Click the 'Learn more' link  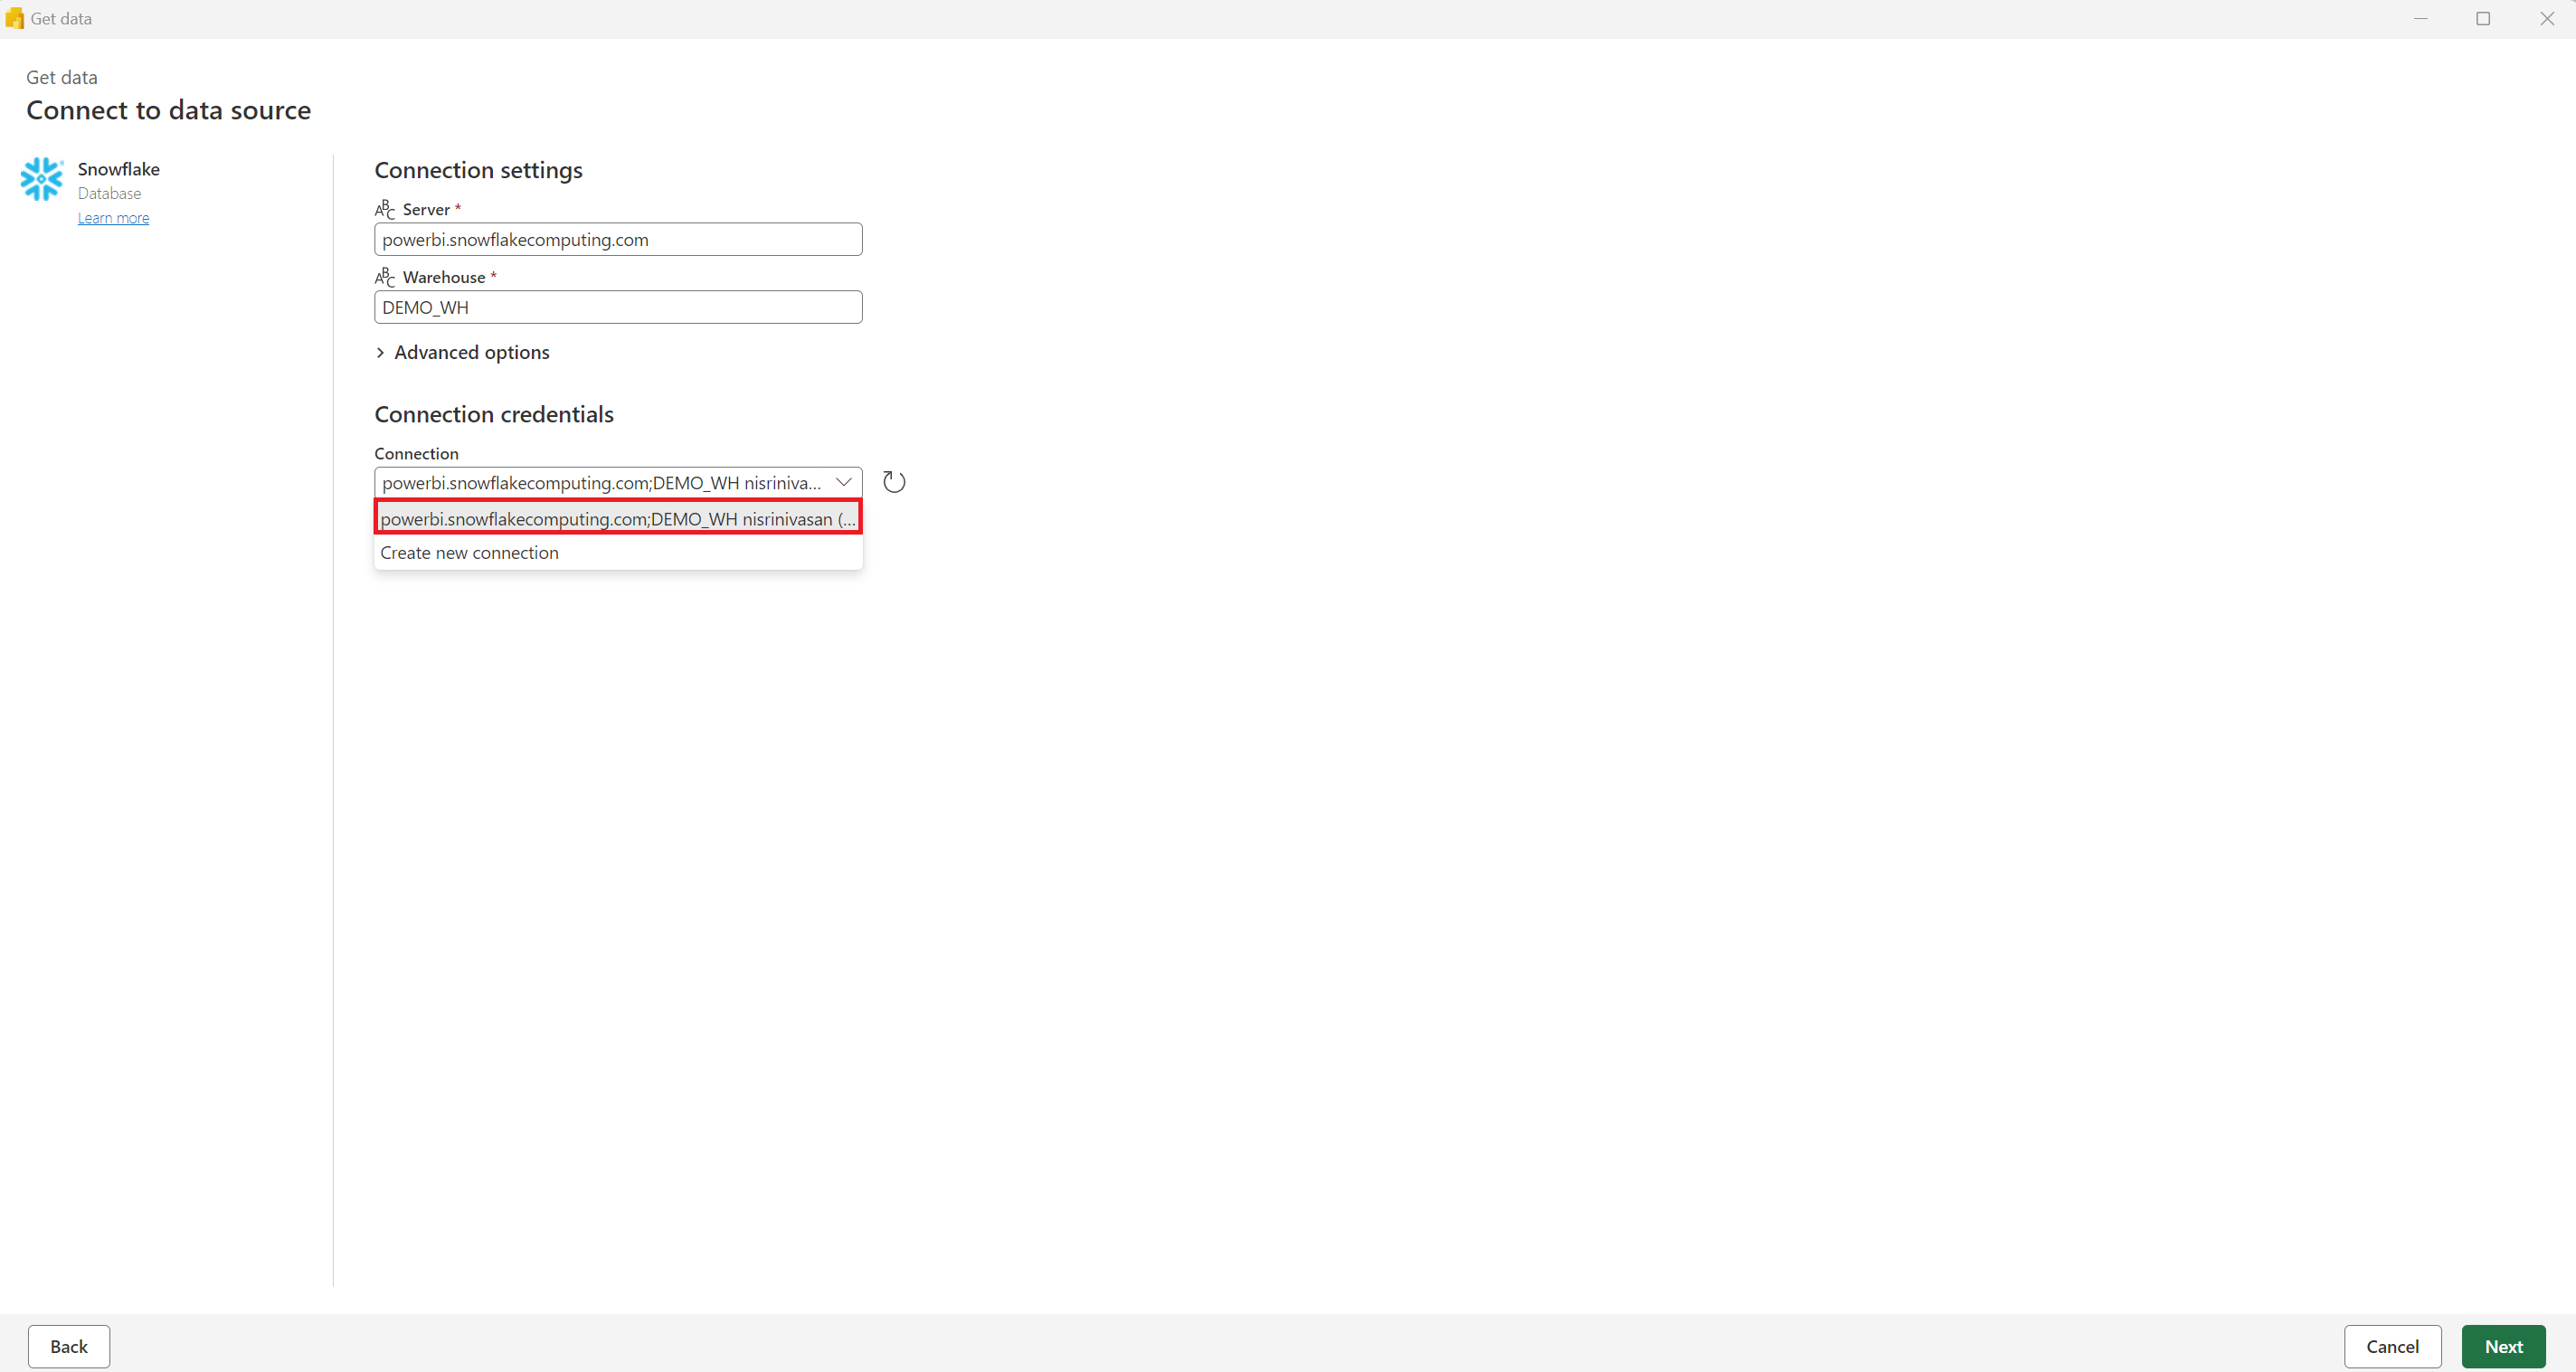(x=112, y=216)
